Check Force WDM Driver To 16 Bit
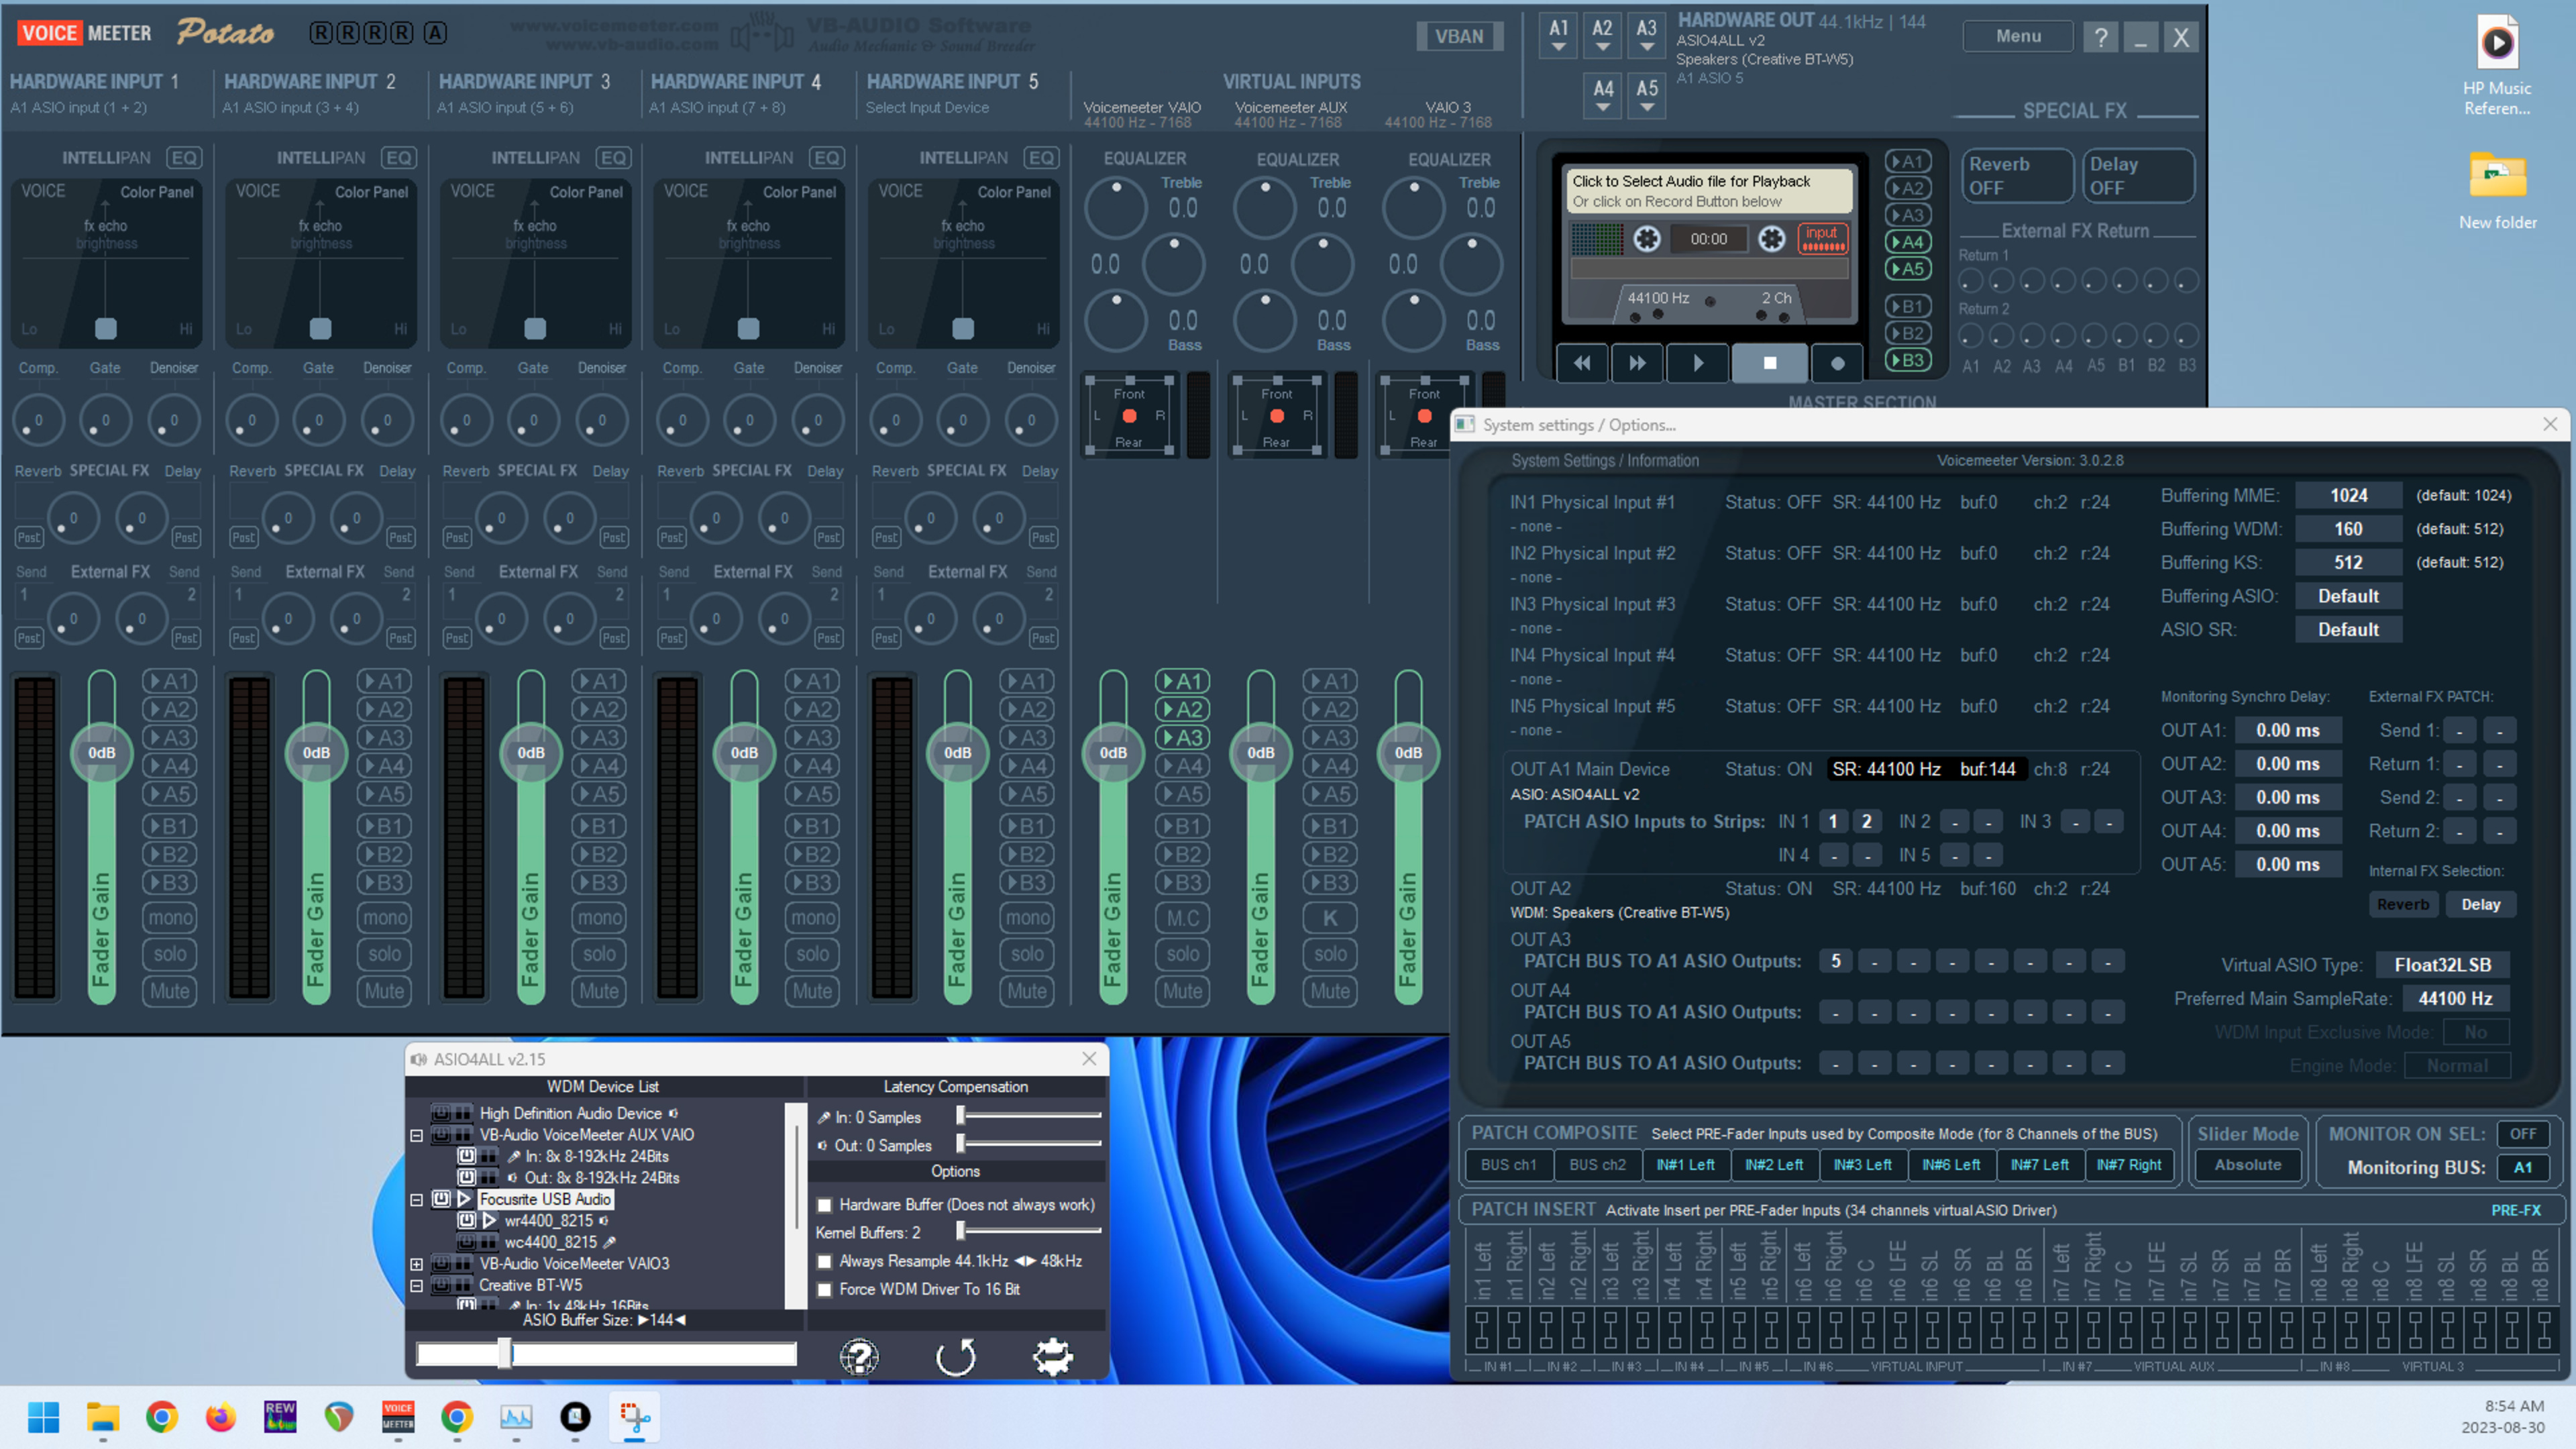Viewport: 2576px width, 1449px height. (x=825, y=1290)
